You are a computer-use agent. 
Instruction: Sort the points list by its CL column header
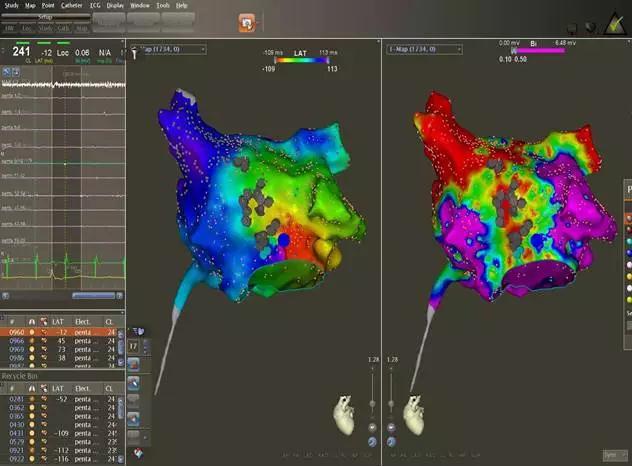pos(109,322)
